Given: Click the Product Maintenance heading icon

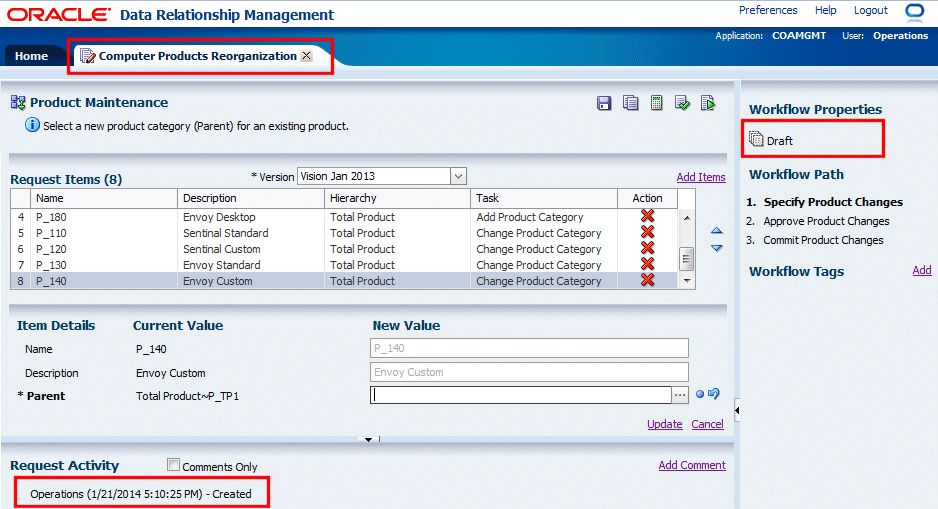Looking at the screenshot, I should (x=18, y=102).
